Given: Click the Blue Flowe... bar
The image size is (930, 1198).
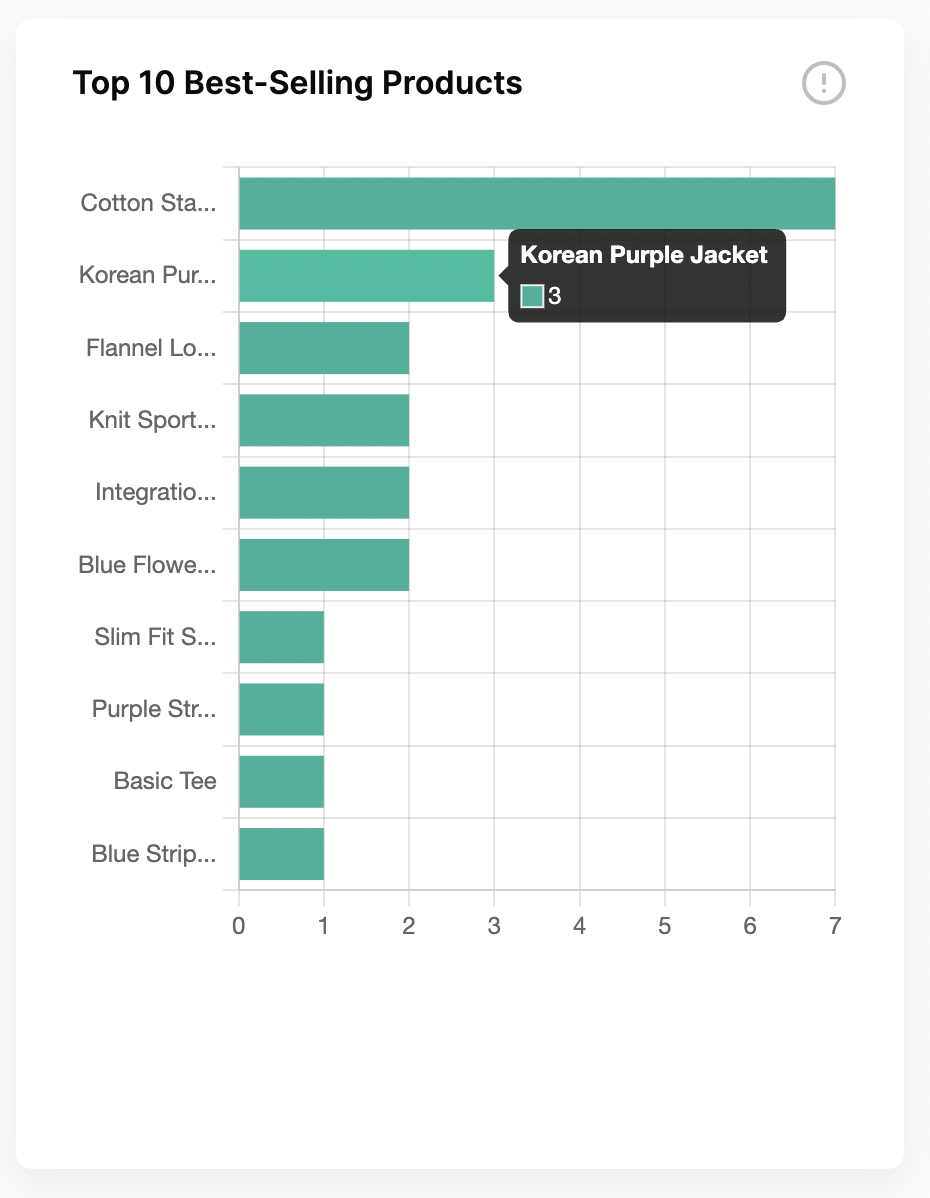Looking at the screenshot, I should [324, 565].
